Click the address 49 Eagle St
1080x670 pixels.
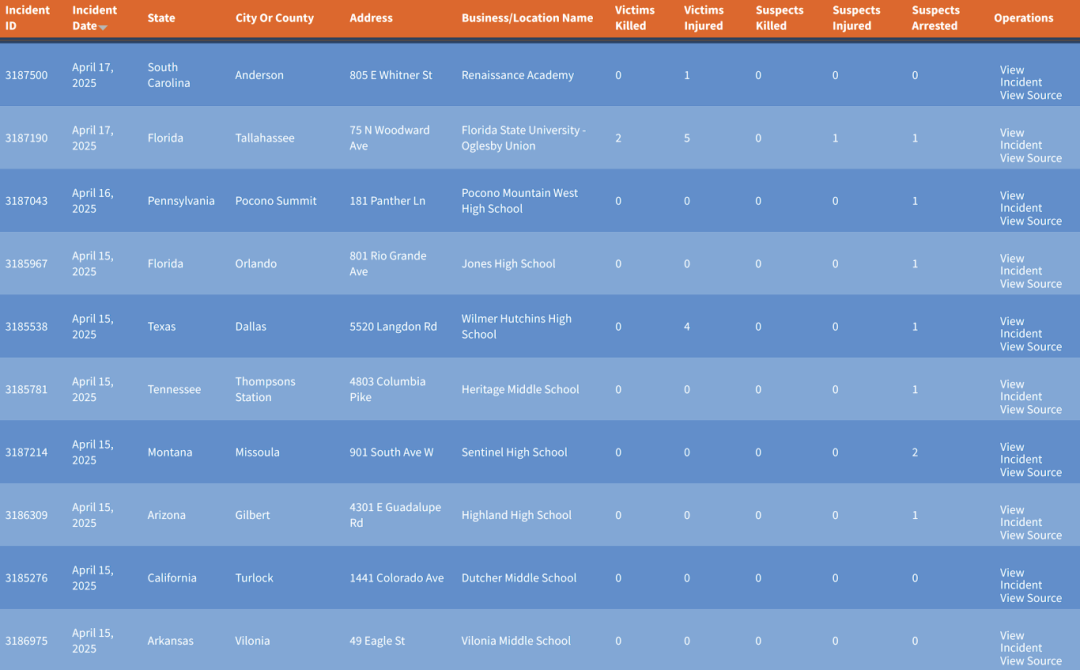click(377, 640)
